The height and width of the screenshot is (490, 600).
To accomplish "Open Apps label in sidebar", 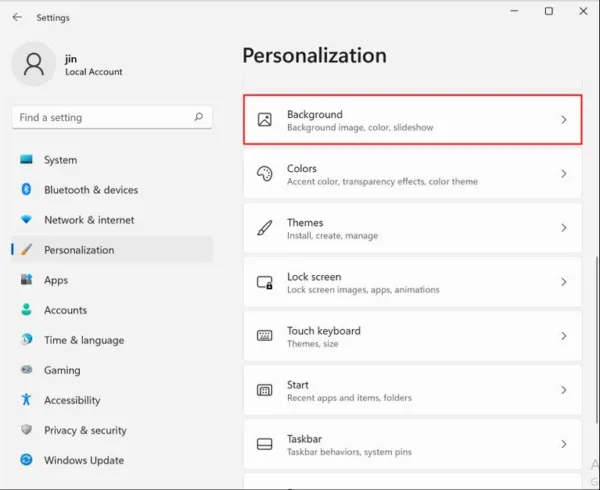I will click(x=56, y=280).
